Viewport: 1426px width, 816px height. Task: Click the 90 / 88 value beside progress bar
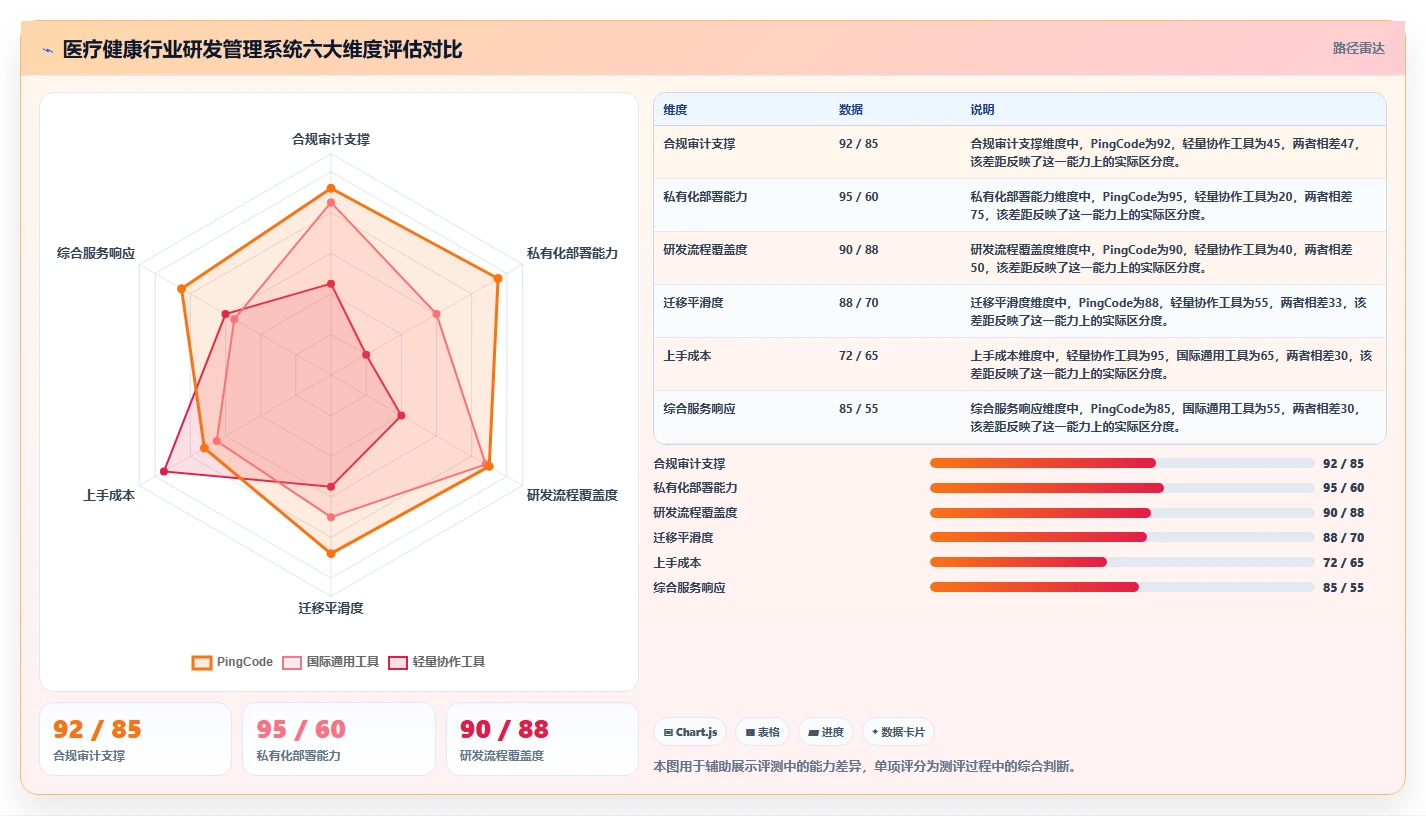tap(1343, 513)
